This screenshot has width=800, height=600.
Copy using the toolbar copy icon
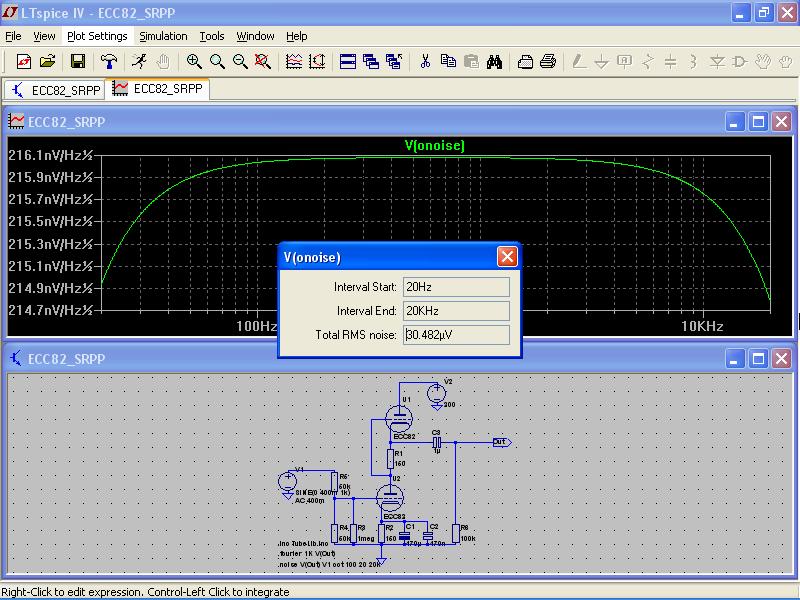[448, 62]
